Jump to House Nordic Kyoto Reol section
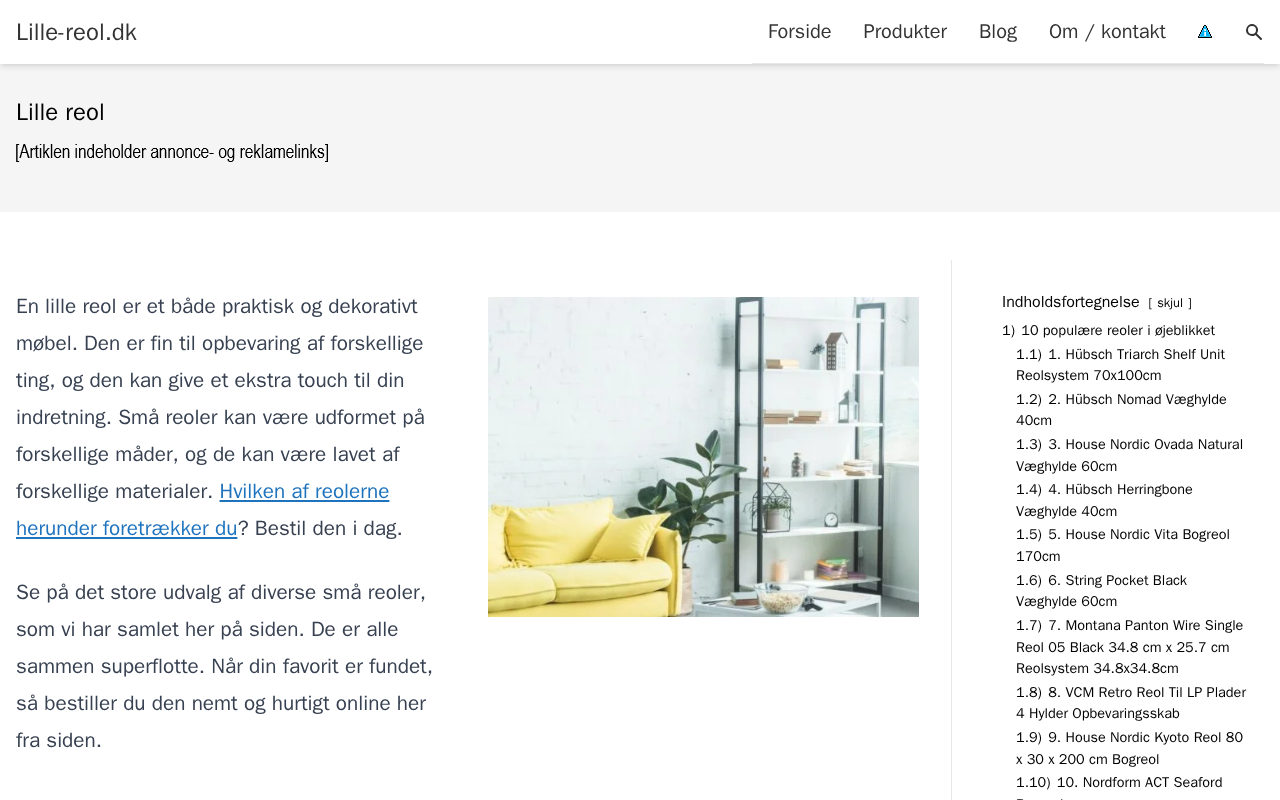The height and width of the screenshot is (800, 1280). [1129, 748]
